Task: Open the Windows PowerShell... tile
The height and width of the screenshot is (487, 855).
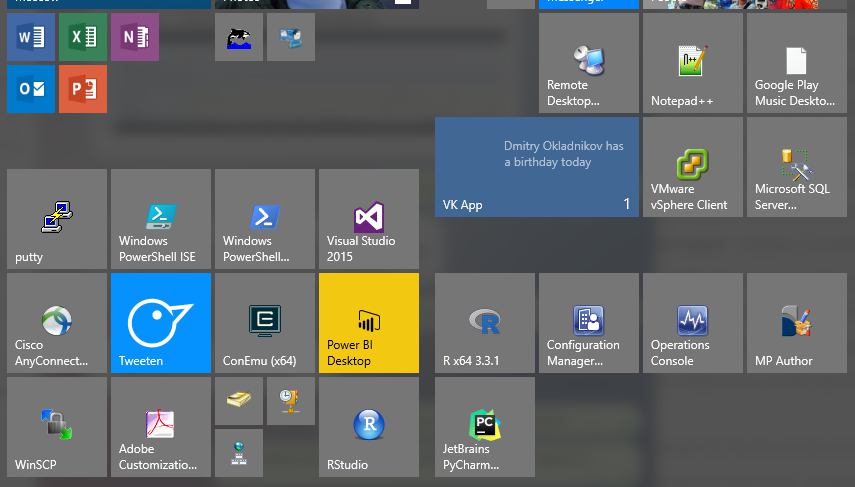Action: click(265, 219)
